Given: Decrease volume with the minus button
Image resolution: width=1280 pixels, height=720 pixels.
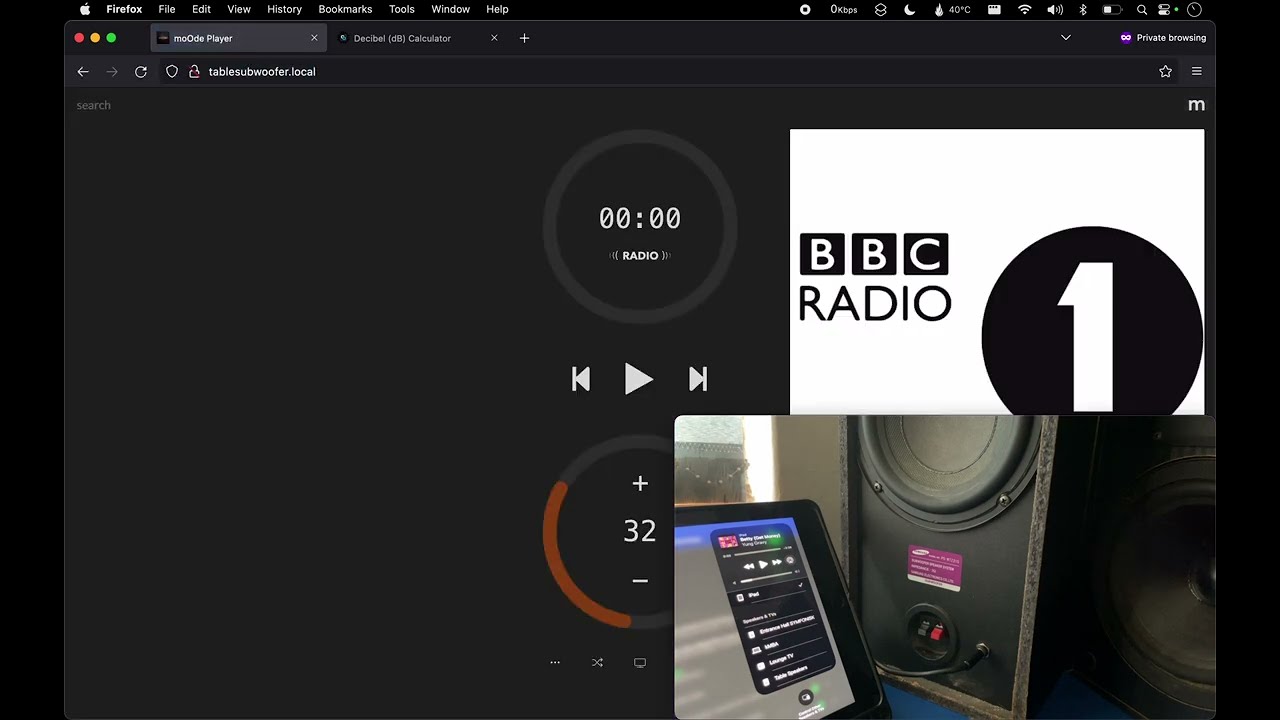Looking at the screenshot, I should point(640,581).
